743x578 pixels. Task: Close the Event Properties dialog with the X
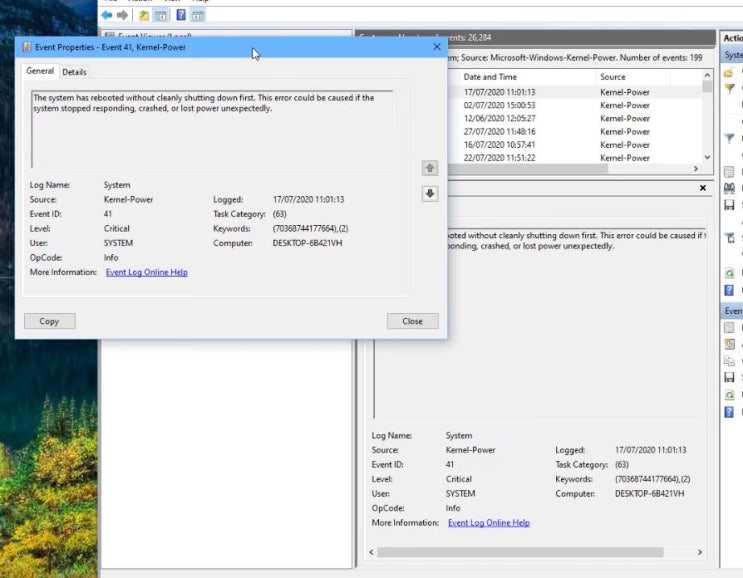(x=437, y=47)
